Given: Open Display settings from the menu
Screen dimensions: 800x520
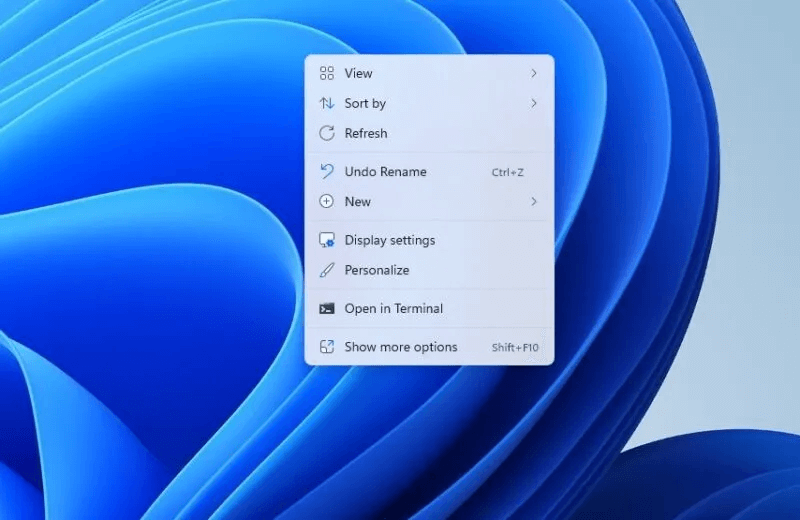Looking at the screenshot, I should tap(429, 240).
